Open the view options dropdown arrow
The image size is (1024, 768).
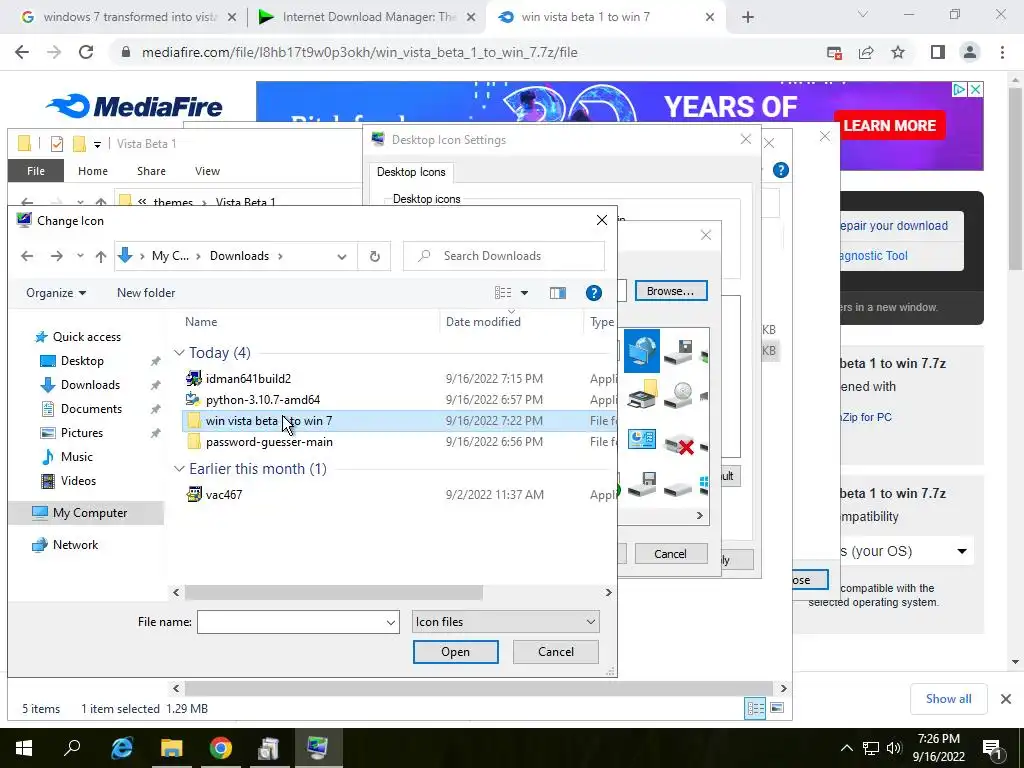pyautogui.click(x=524, y=293)
